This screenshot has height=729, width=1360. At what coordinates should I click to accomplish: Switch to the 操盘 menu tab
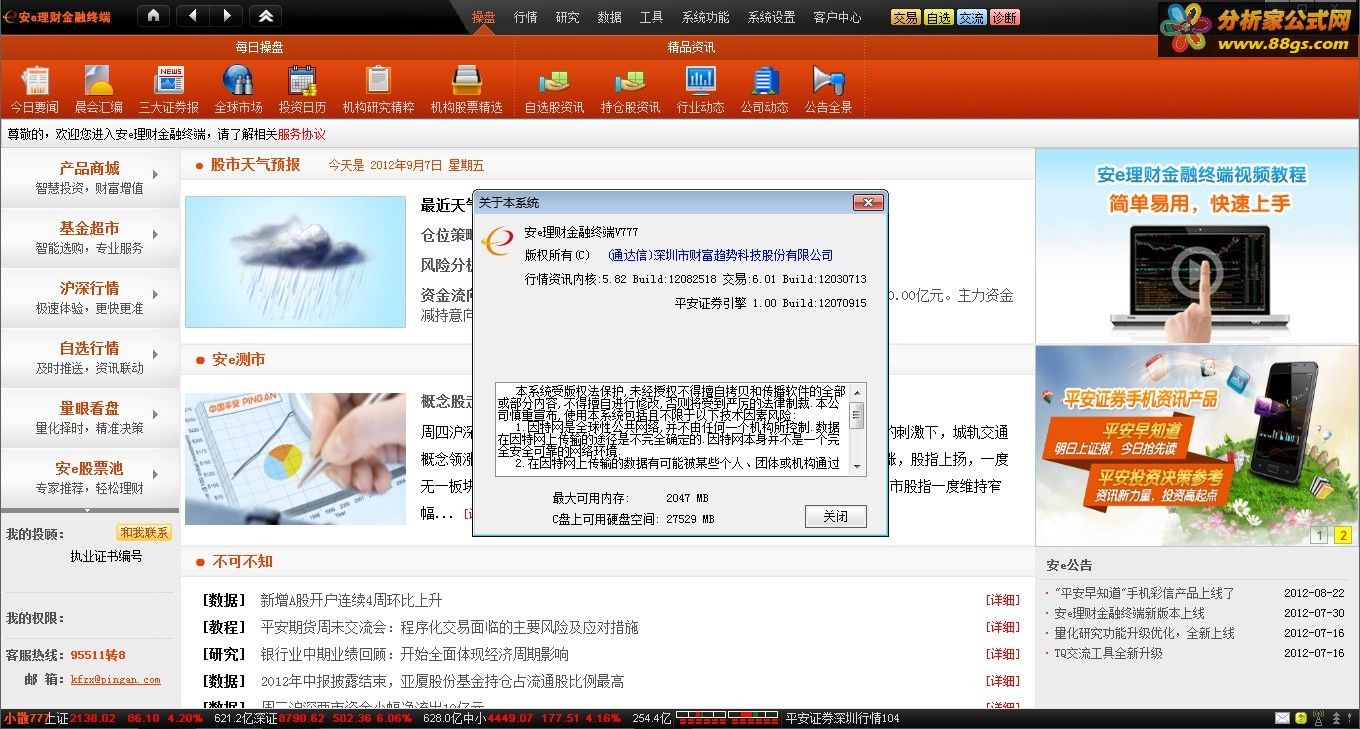point(484,17)
